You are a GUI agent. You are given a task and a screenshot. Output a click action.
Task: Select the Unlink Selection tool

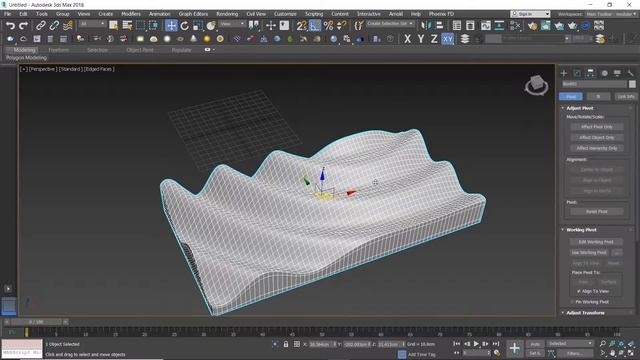(x=54, y=26)
